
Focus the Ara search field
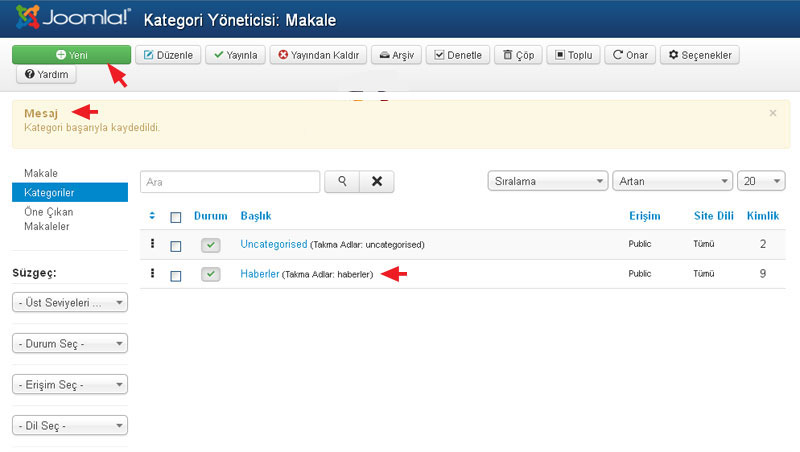click(230, 182)
